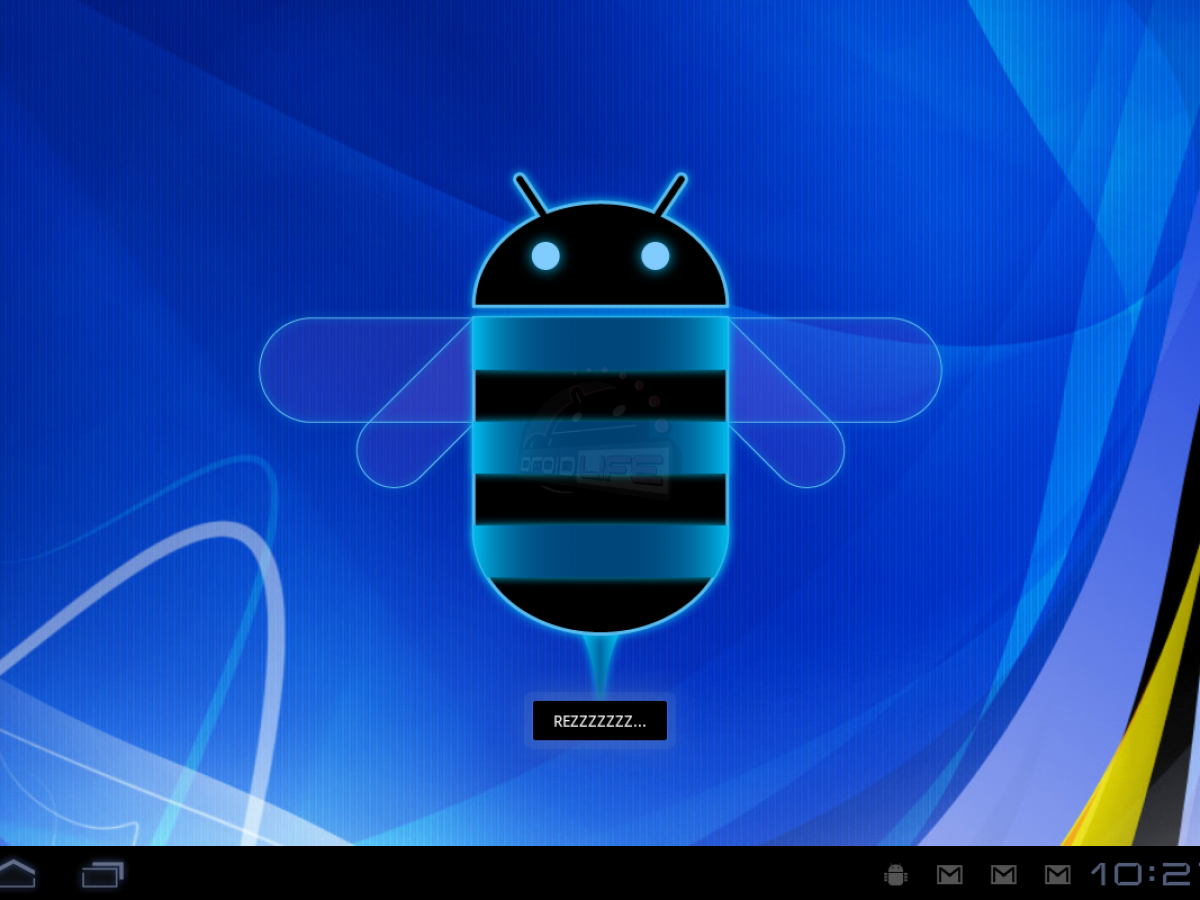Click the clock in the status bar
The image size is (1200, 900).
tap(1145, 875)
